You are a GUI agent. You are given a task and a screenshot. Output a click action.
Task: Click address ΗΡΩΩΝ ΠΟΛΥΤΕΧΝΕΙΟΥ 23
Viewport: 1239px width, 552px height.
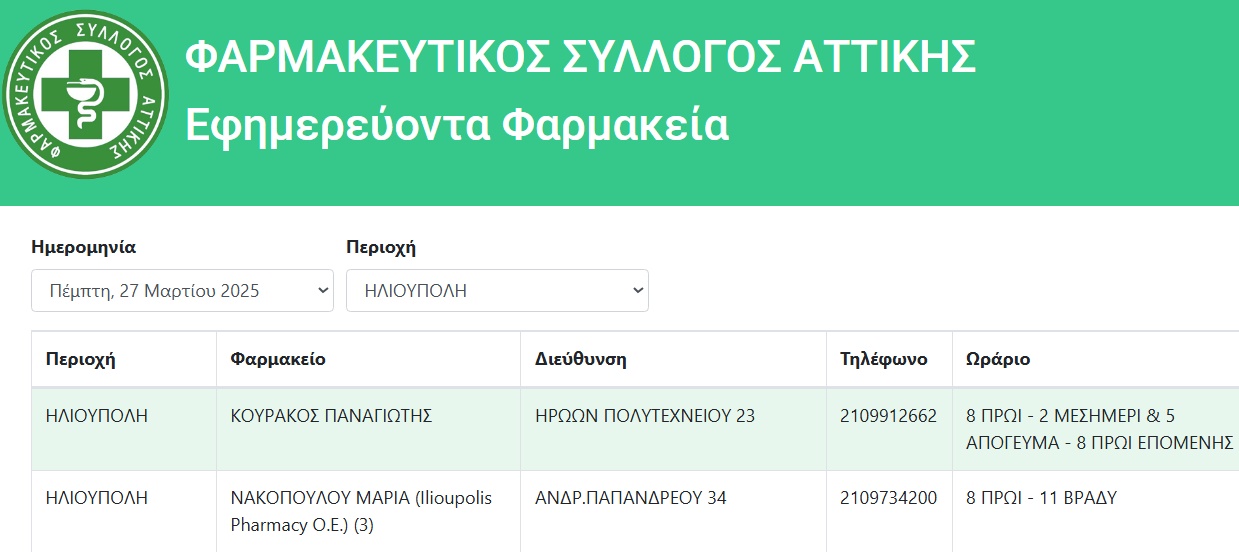(645, 416)
